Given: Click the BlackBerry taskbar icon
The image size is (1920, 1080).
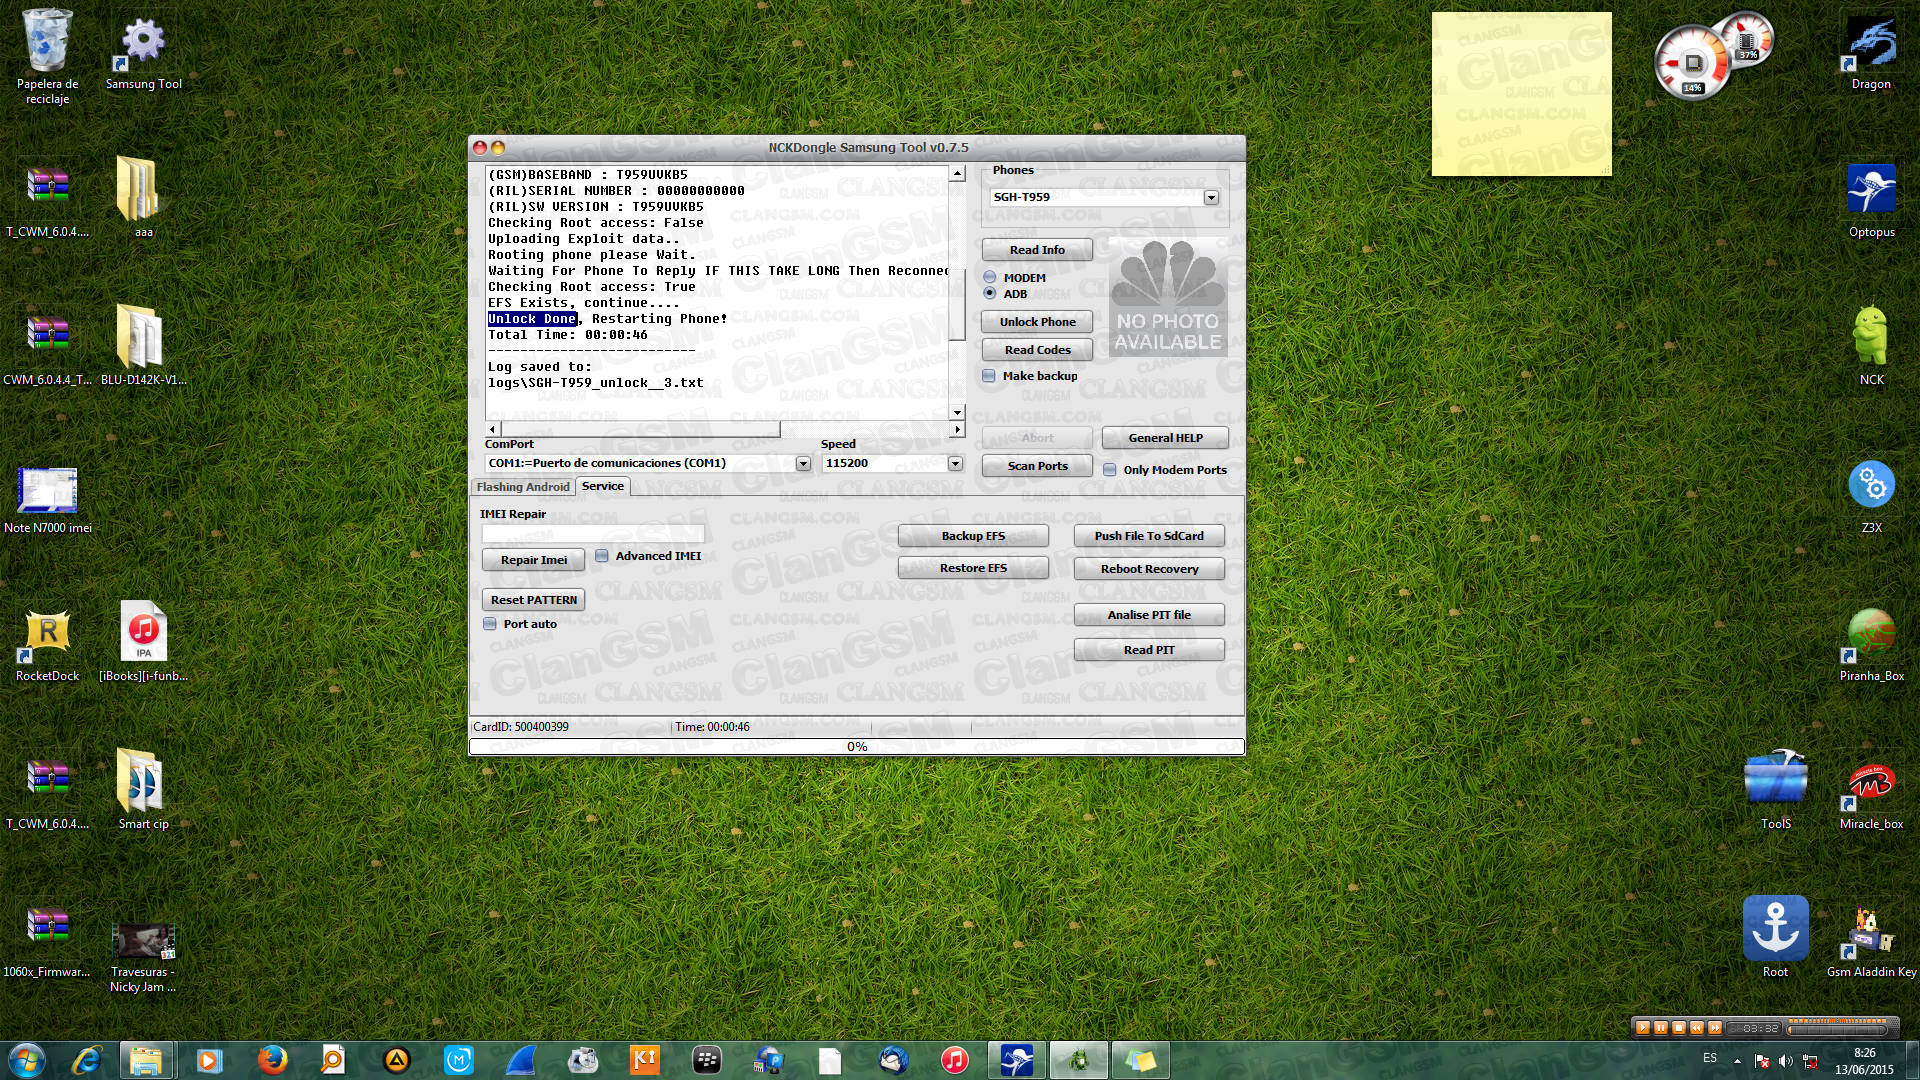Looking at the screenshot, I should (x=707, y=1060).
